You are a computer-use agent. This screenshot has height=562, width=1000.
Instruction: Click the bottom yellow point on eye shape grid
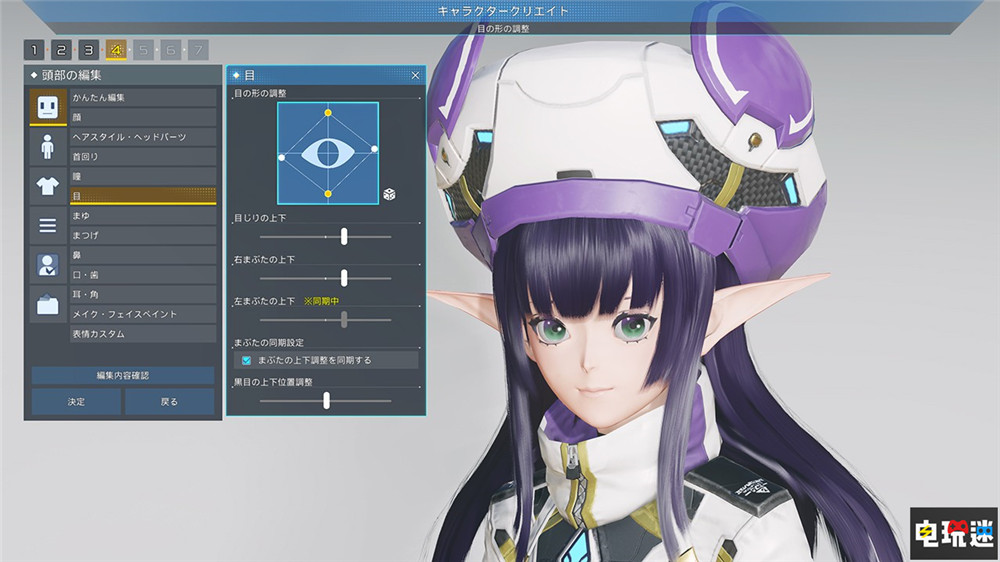(x=328, y=194)
